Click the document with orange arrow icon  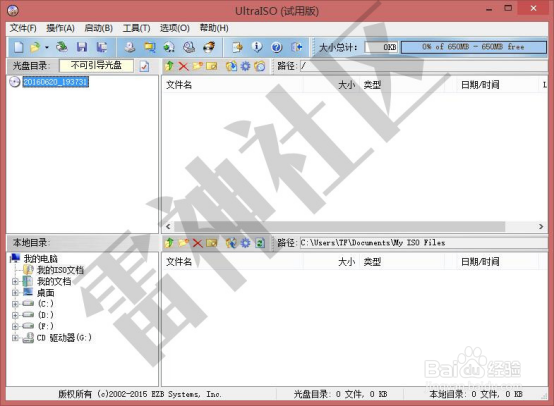237,47
